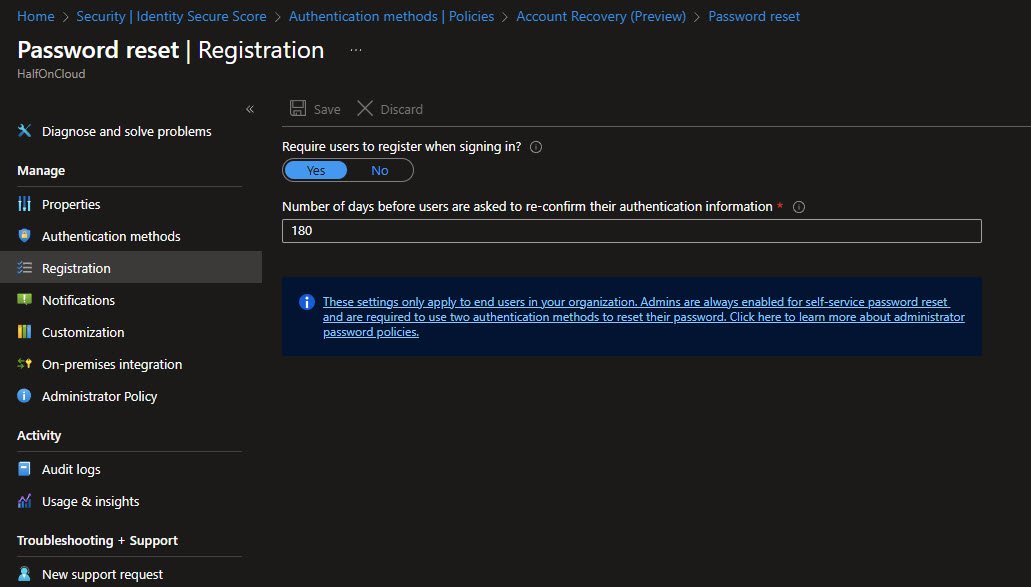Open the ellipsis menu beside page title
Image resolution: width=1031 pixels, height=587 pixels.
(356, 50)
